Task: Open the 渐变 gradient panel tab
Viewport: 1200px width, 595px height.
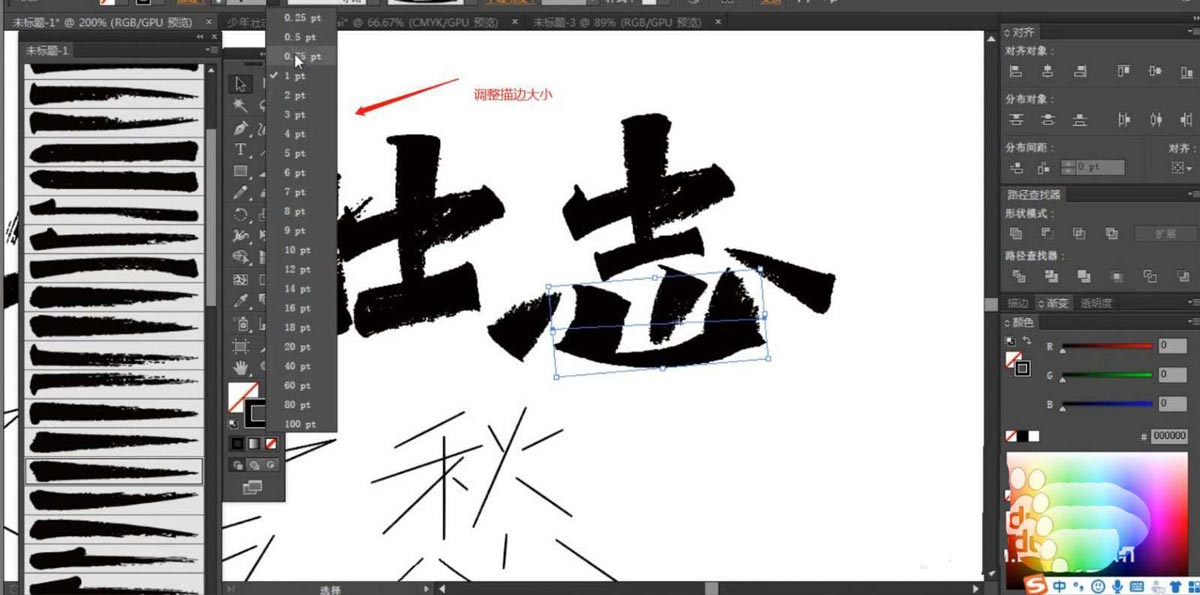Action: coord(1056,303)
